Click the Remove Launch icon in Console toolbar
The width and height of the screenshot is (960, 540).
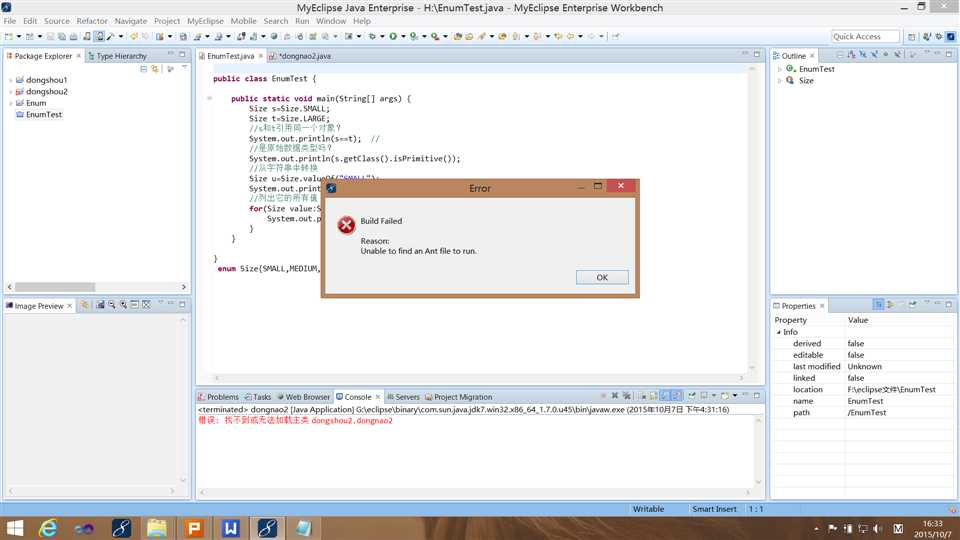tap(615, 396)
